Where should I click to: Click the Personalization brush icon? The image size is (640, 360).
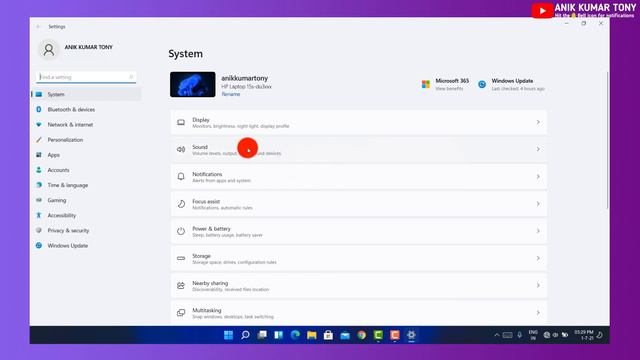click(x=39, y=140)
